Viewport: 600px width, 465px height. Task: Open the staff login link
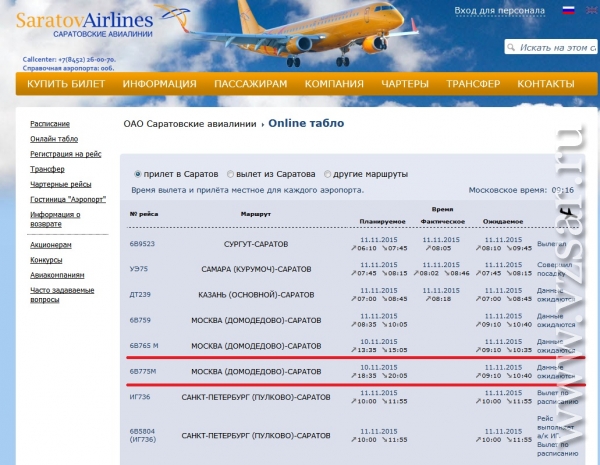tap(499, 11)
